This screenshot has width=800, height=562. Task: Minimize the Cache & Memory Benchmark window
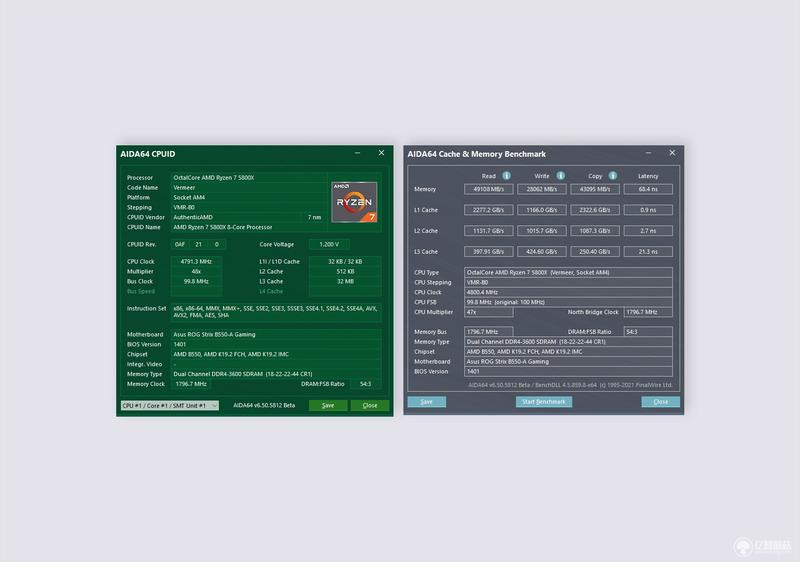648,153
